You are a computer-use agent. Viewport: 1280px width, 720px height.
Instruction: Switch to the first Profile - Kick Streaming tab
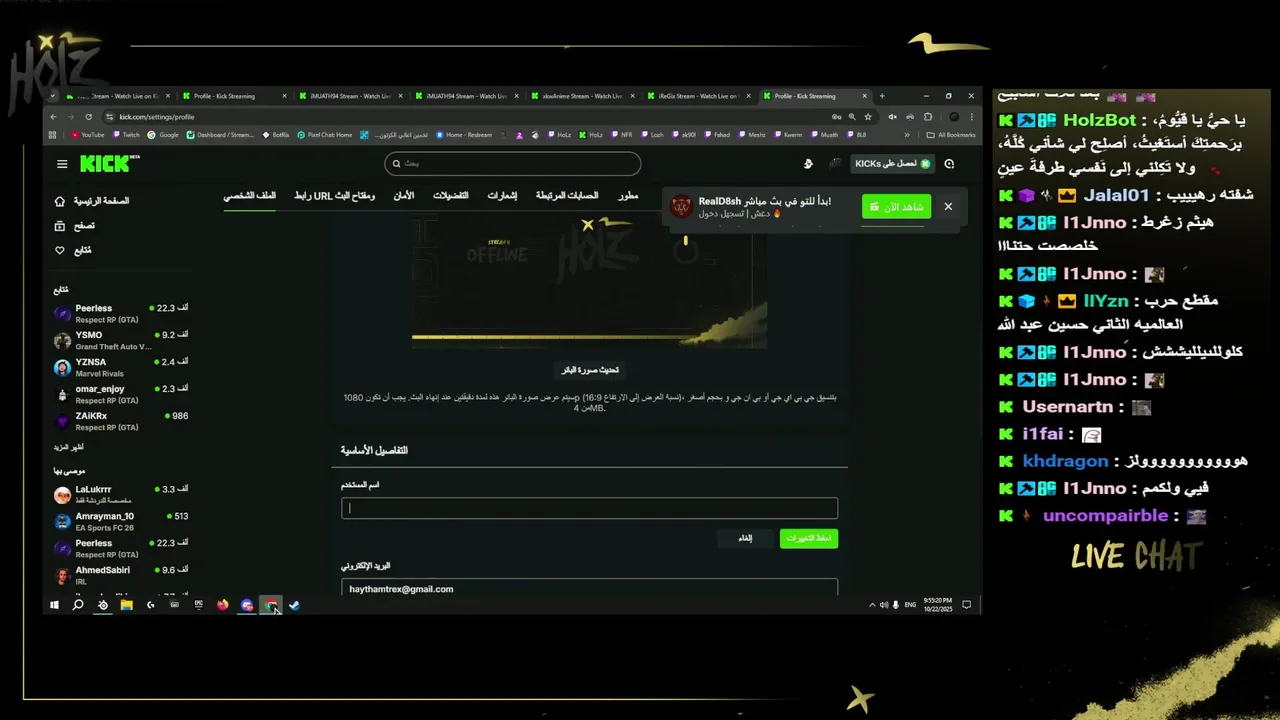(x=235, y=96)
